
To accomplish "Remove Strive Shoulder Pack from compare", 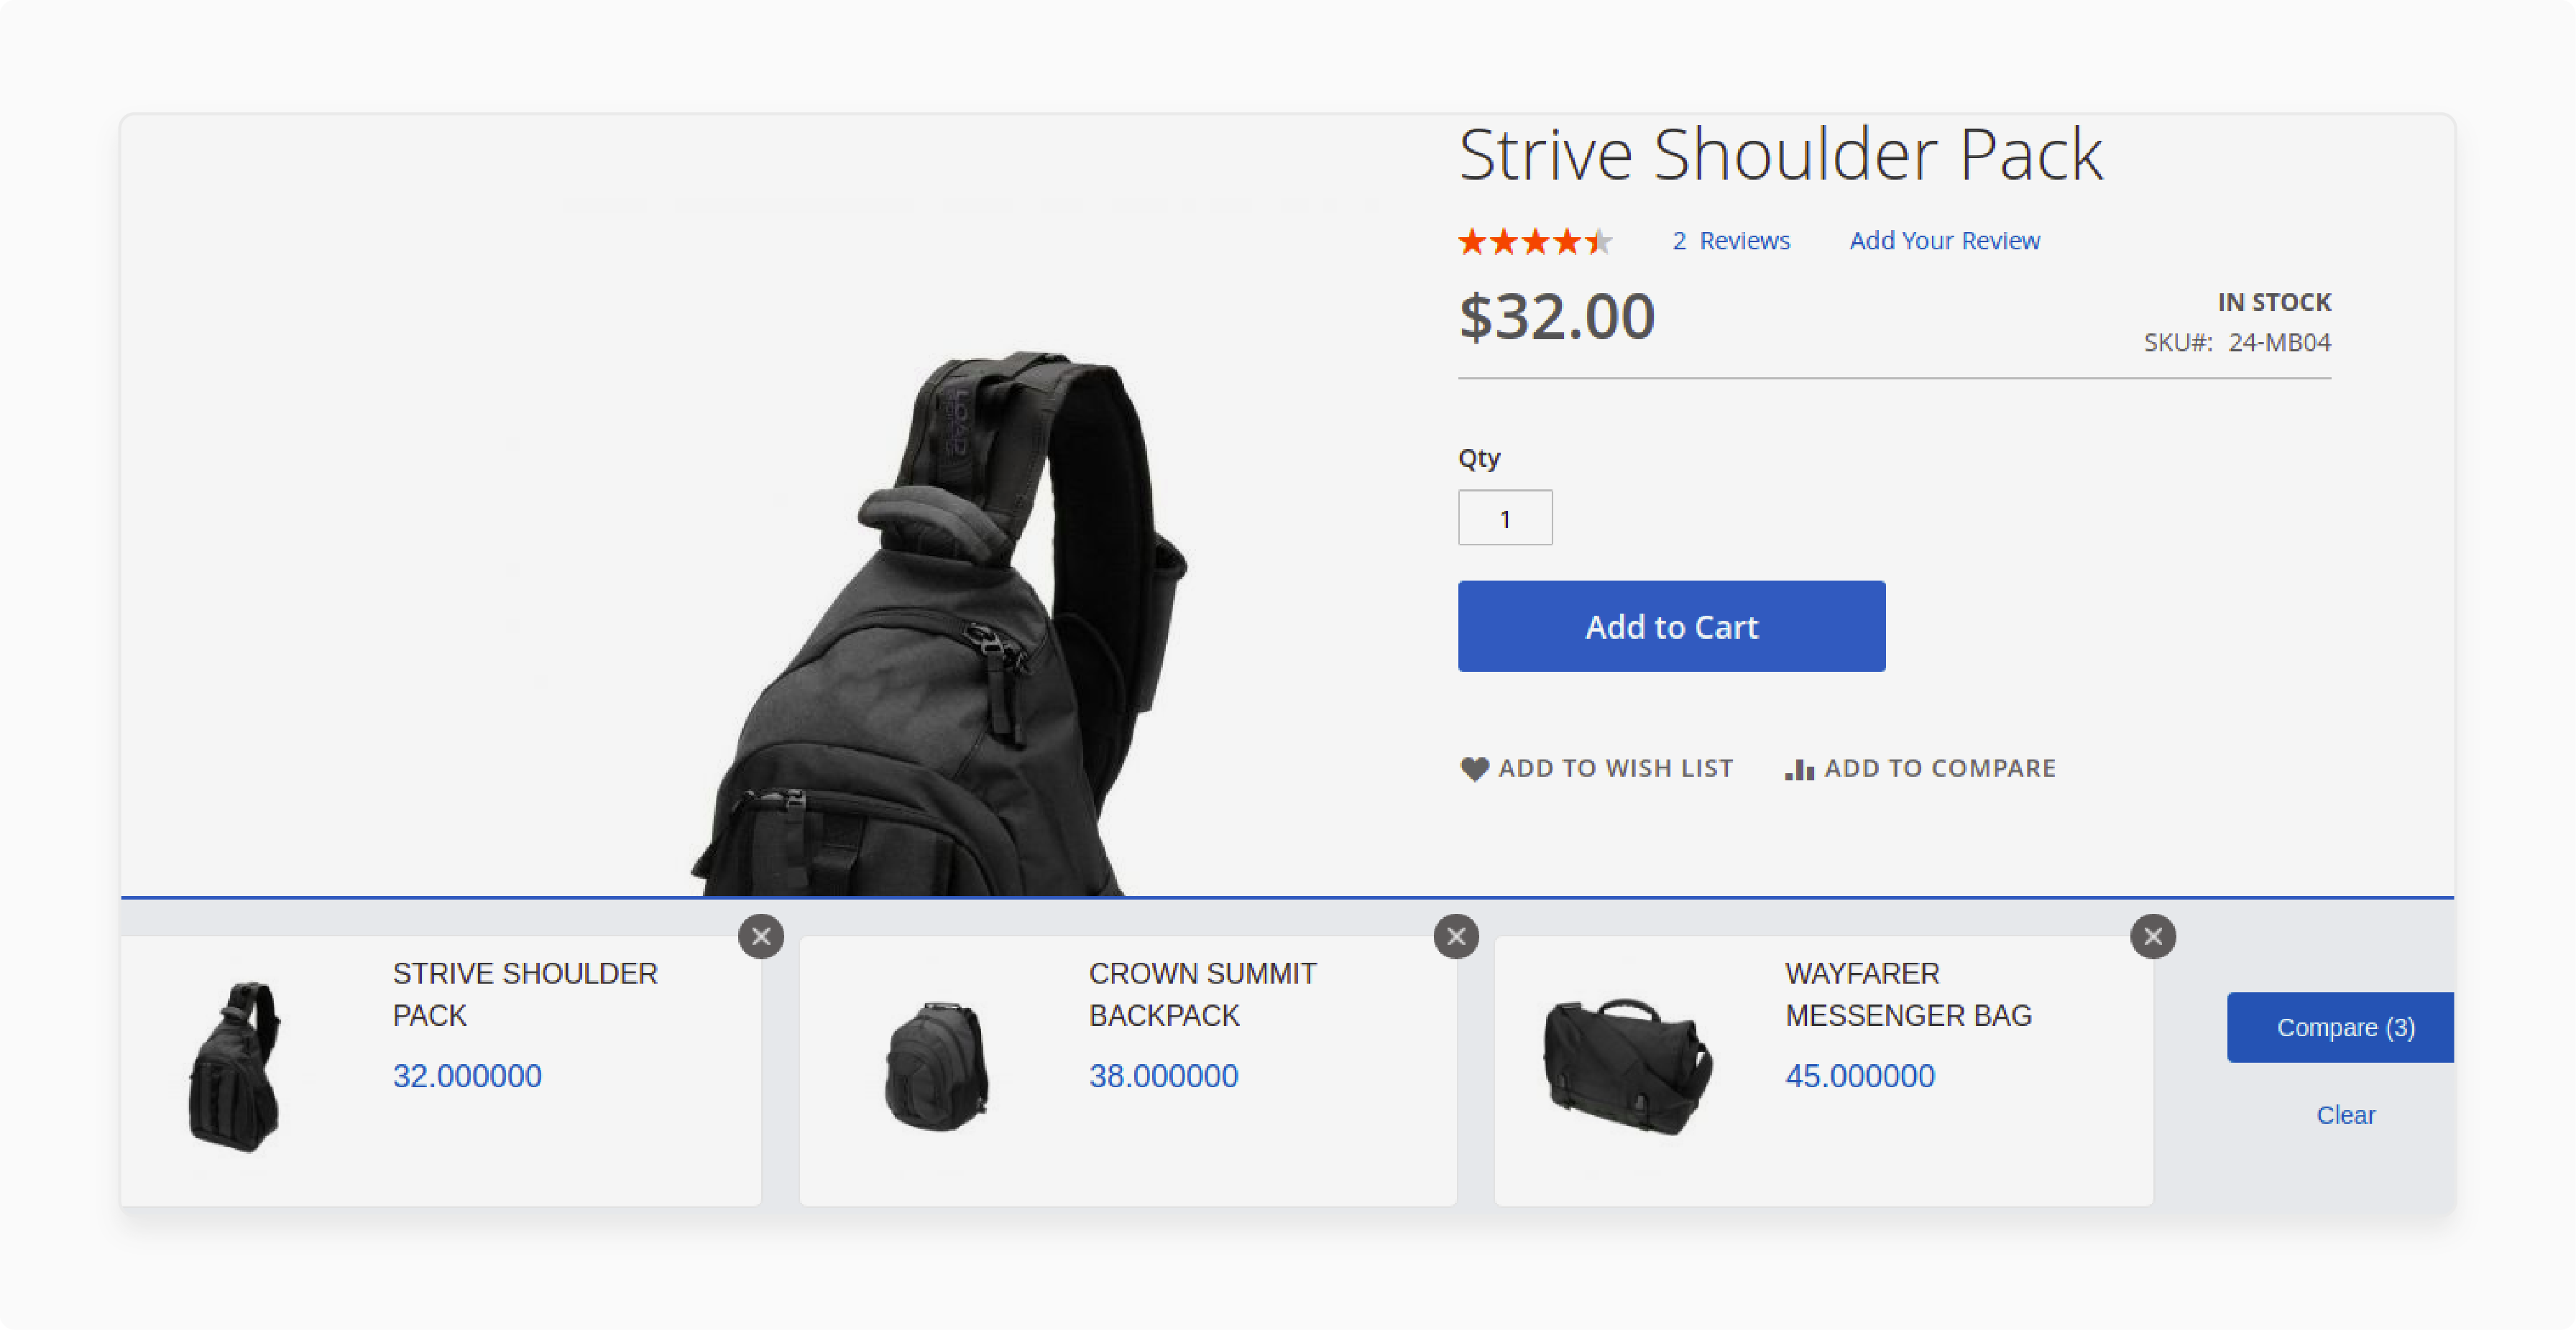I will click(760, 936).
